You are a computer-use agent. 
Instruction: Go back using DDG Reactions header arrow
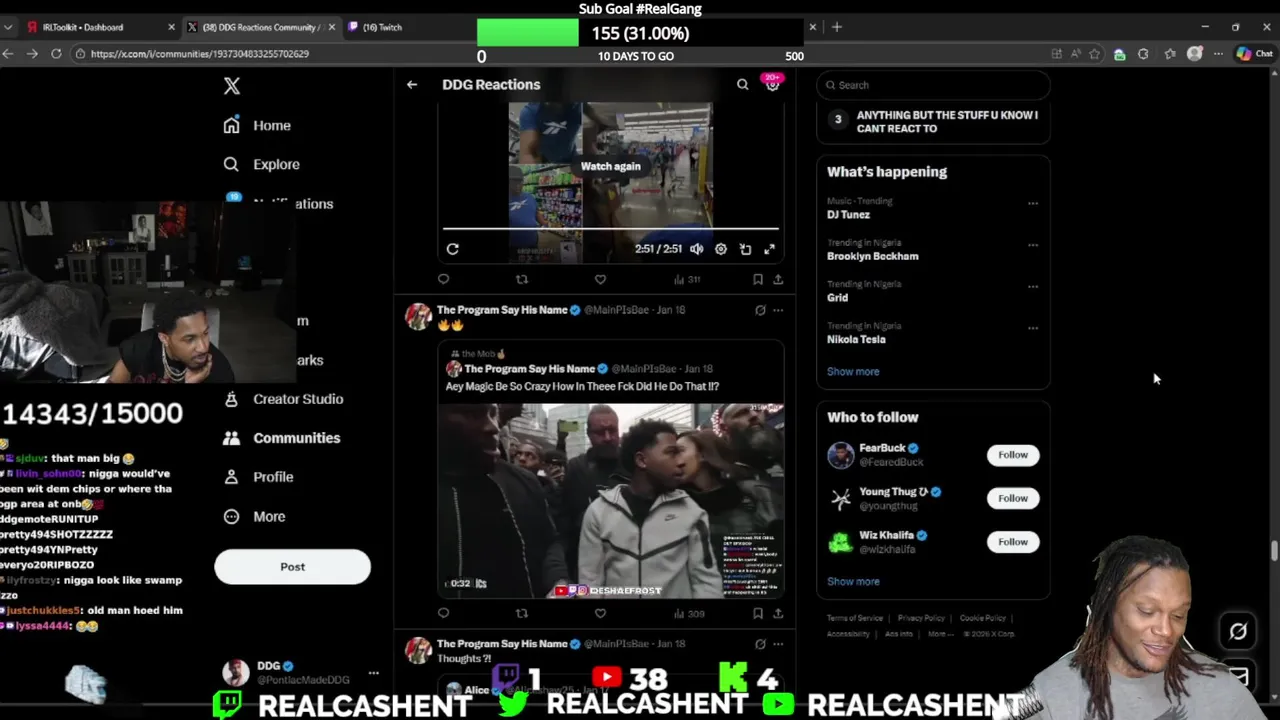pos(412,85)
